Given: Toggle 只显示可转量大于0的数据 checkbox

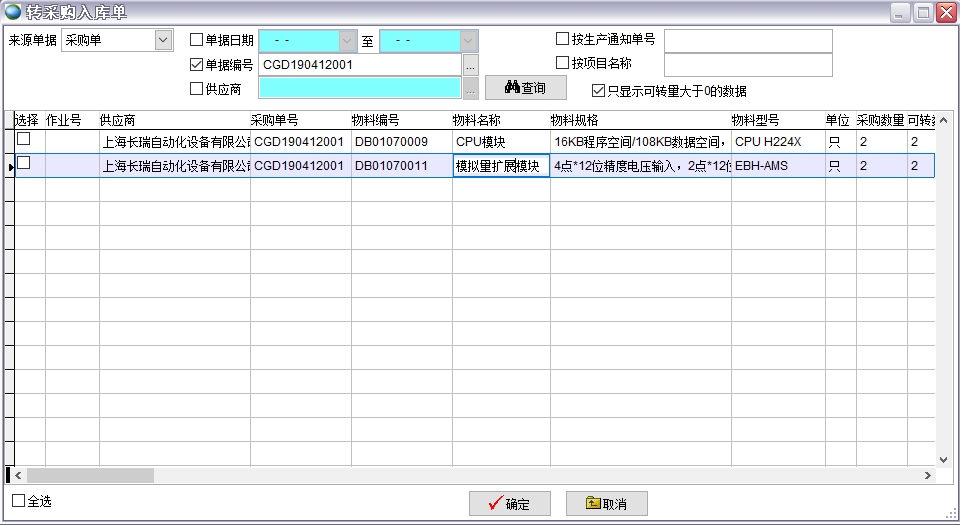Looking at the screenshot, I should click(x=599, y=91).
